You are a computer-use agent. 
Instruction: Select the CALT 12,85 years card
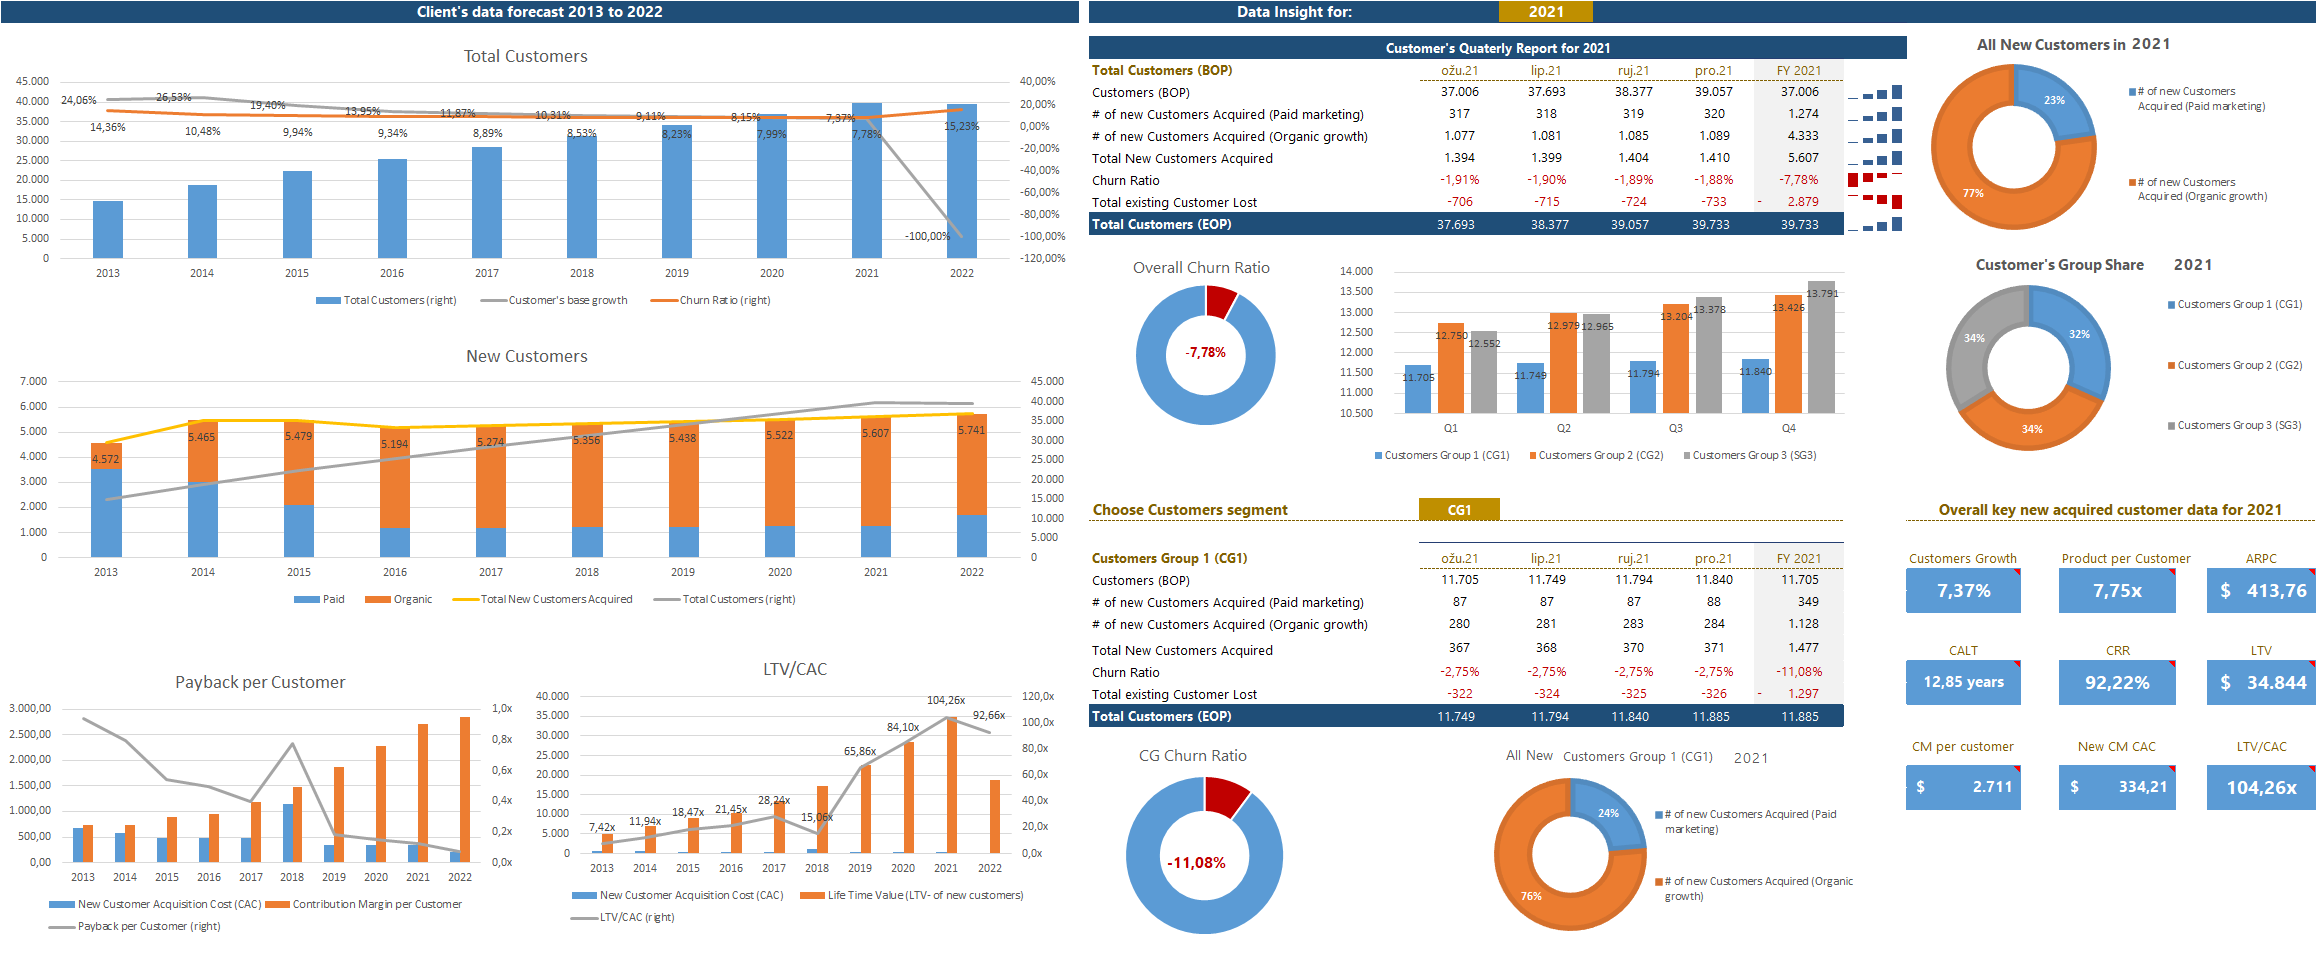tap(1962, 683)
